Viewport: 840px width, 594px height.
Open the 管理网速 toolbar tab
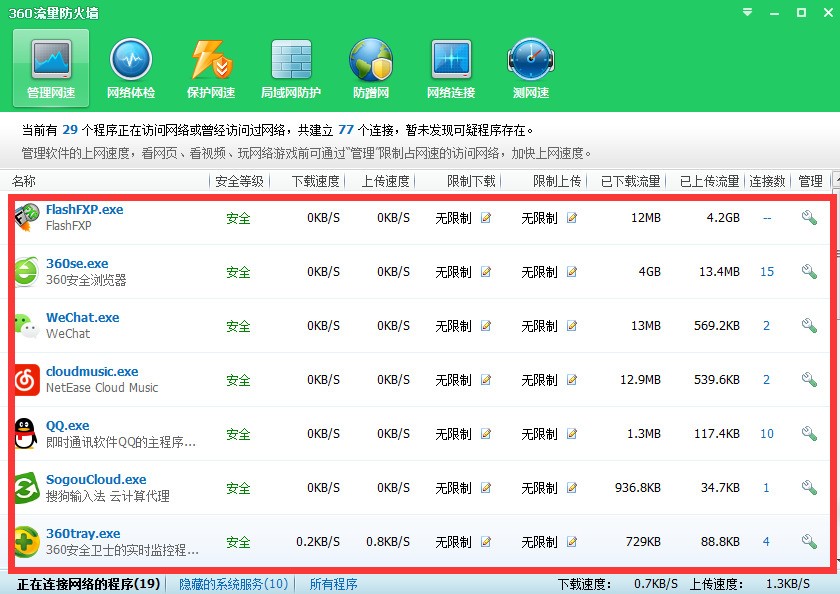pyautogui.click(x=51, y=68)
